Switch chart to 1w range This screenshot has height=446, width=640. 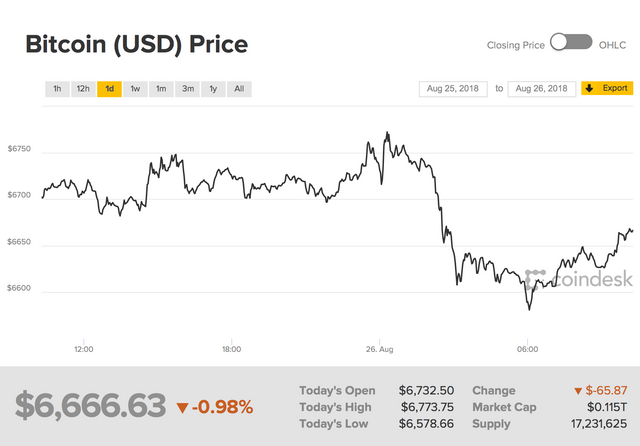[x=135, y=89]
